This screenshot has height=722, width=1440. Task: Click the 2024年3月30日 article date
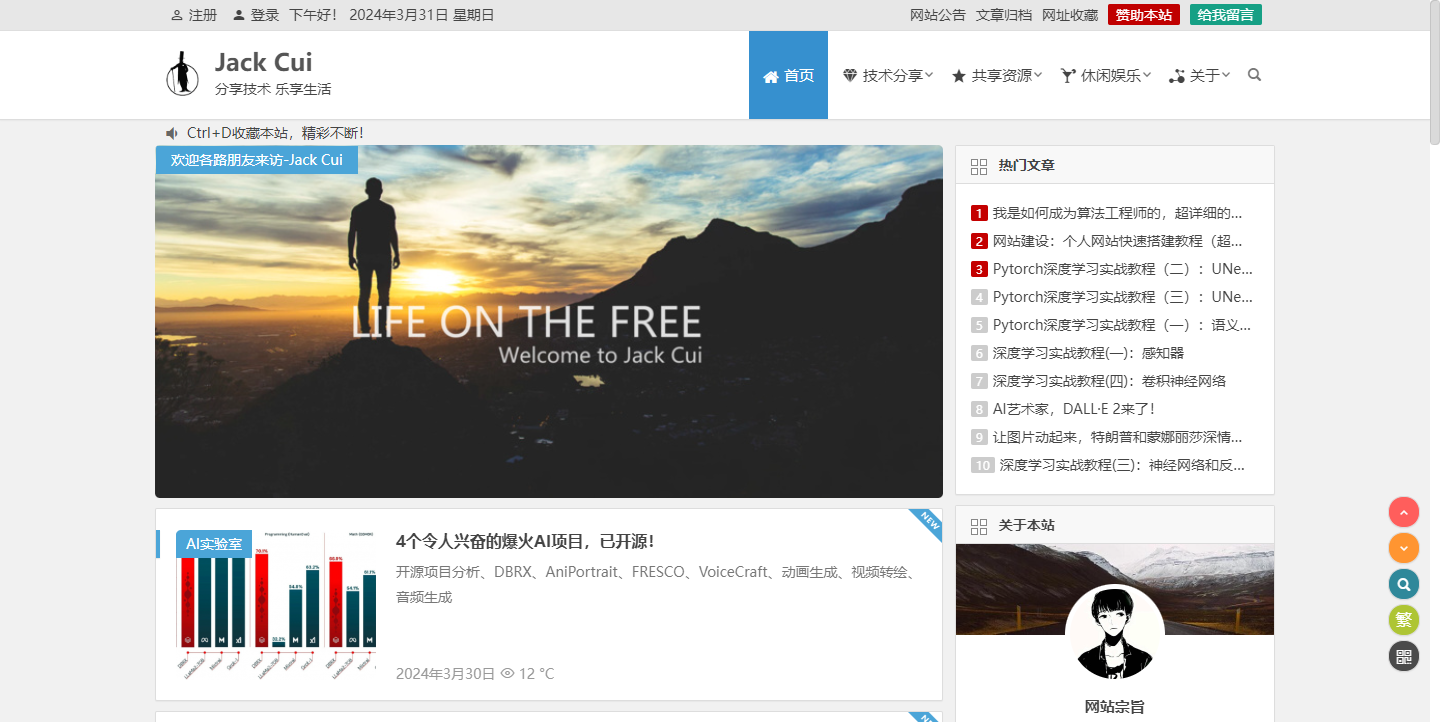click(x=445, y=674)
